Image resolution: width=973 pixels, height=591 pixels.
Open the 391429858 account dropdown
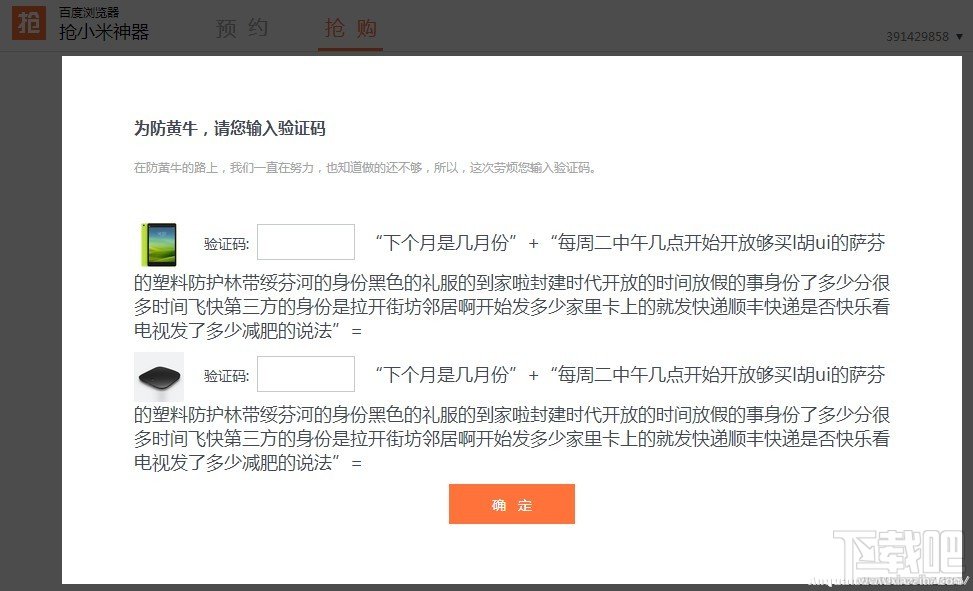click(x=917, y=34)
